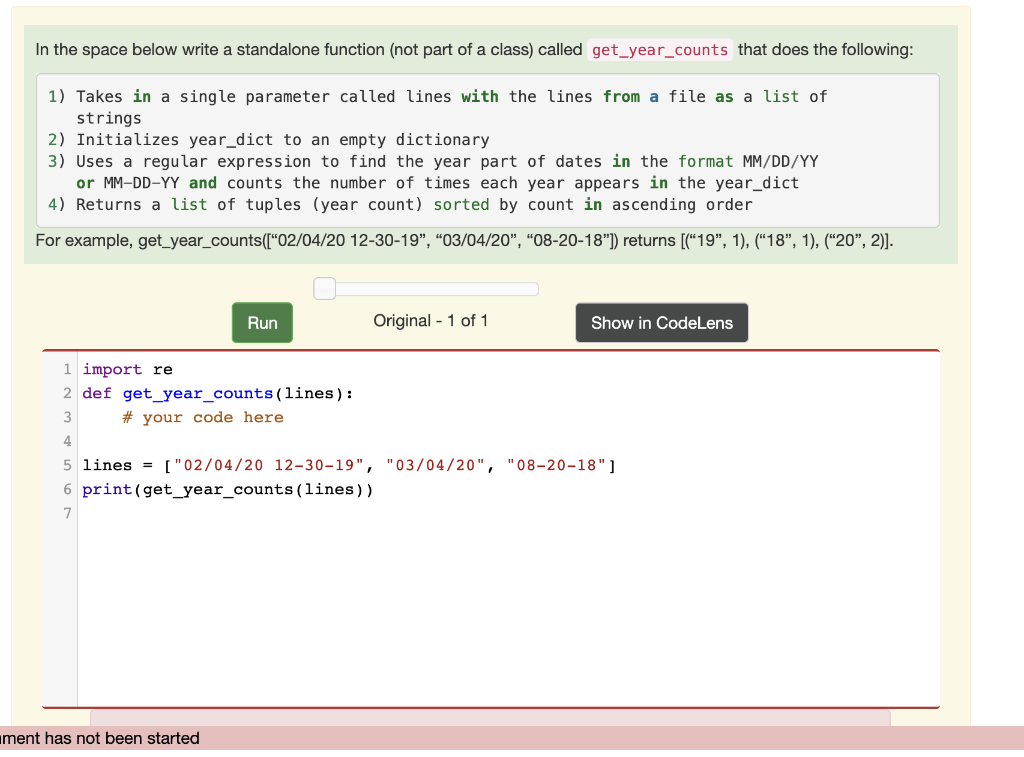The width and height of the screenshot is (1024, 757).
Task: Click empty line 7 in the code editor
Action: click(300, 512)
